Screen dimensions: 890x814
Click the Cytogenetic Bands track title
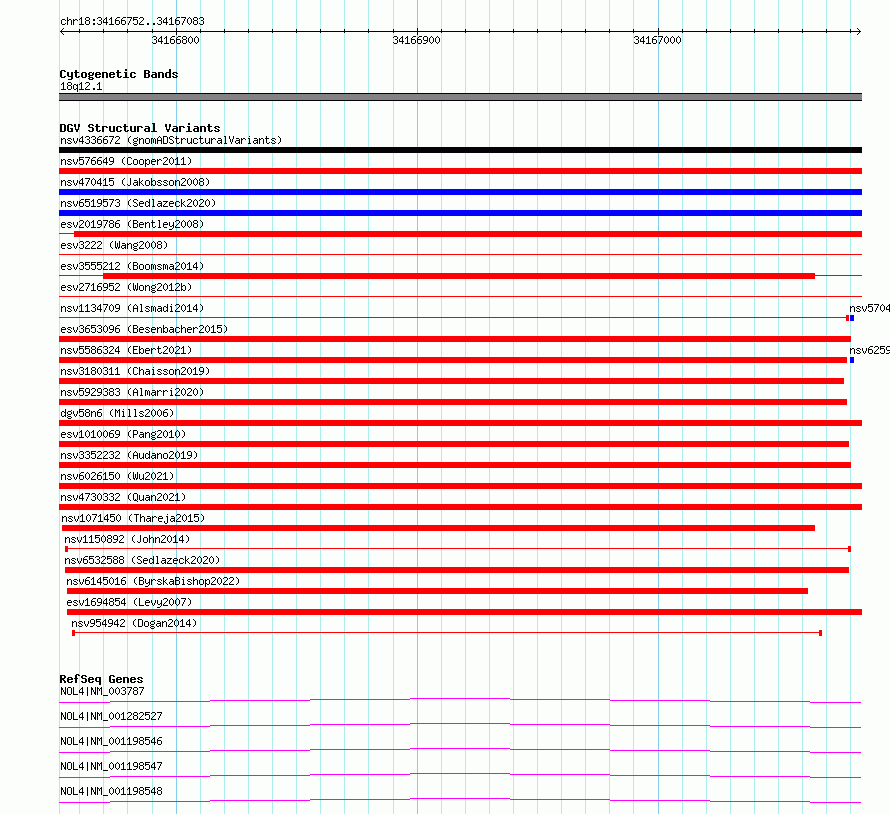tap(119, 74)
